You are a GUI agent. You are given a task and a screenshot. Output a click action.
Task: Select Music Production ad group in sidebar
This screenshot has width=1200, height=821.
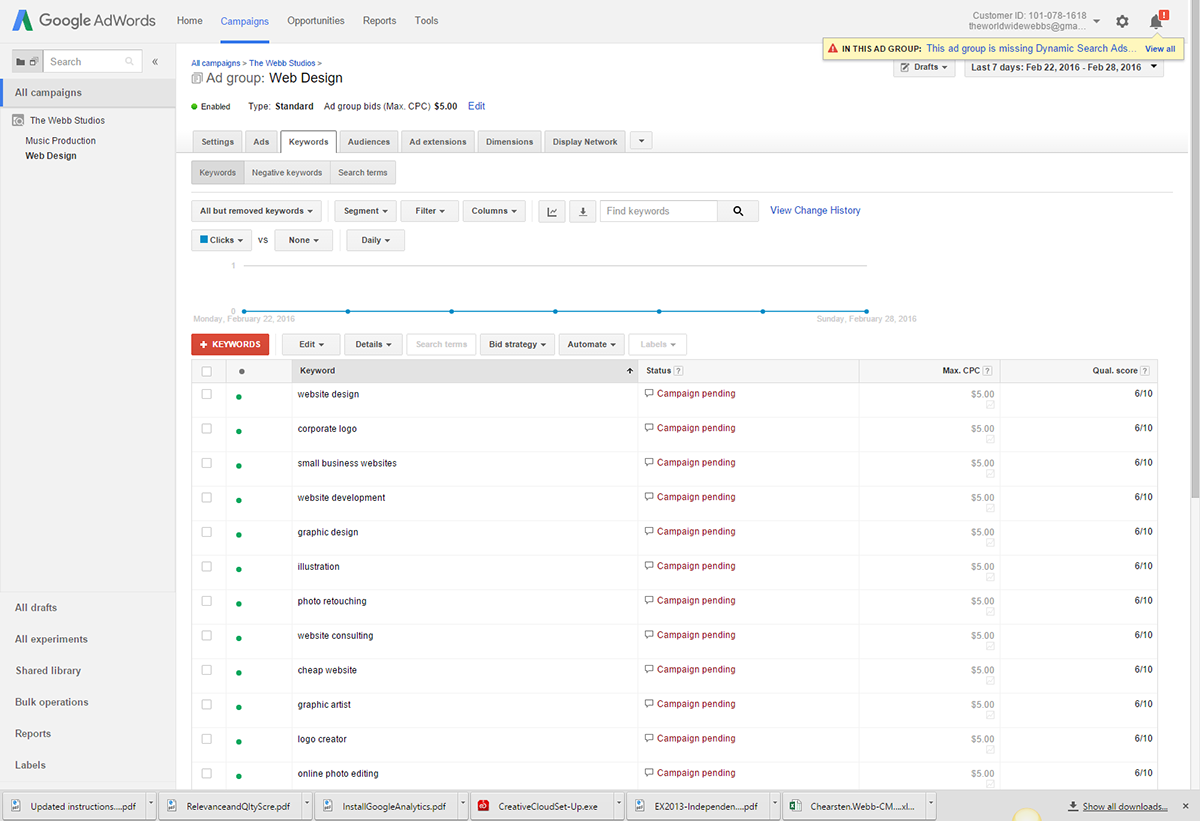point(61,141)
